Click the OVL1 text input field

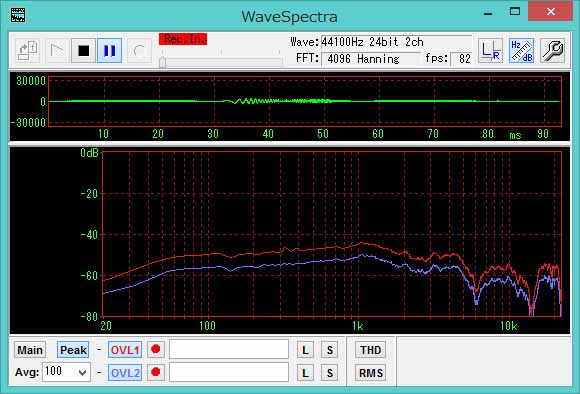229,349
